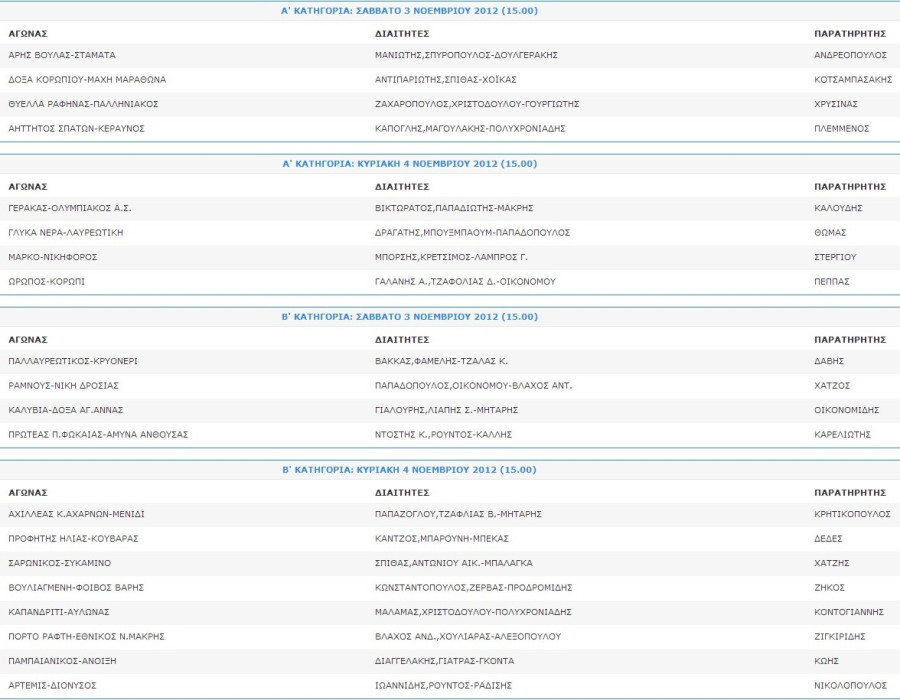Select match cell 'ΑΡΗΣ ΒΟΥΛΑΣ-ΣΤΑΜΑΤΑ'

pos(62,55)
